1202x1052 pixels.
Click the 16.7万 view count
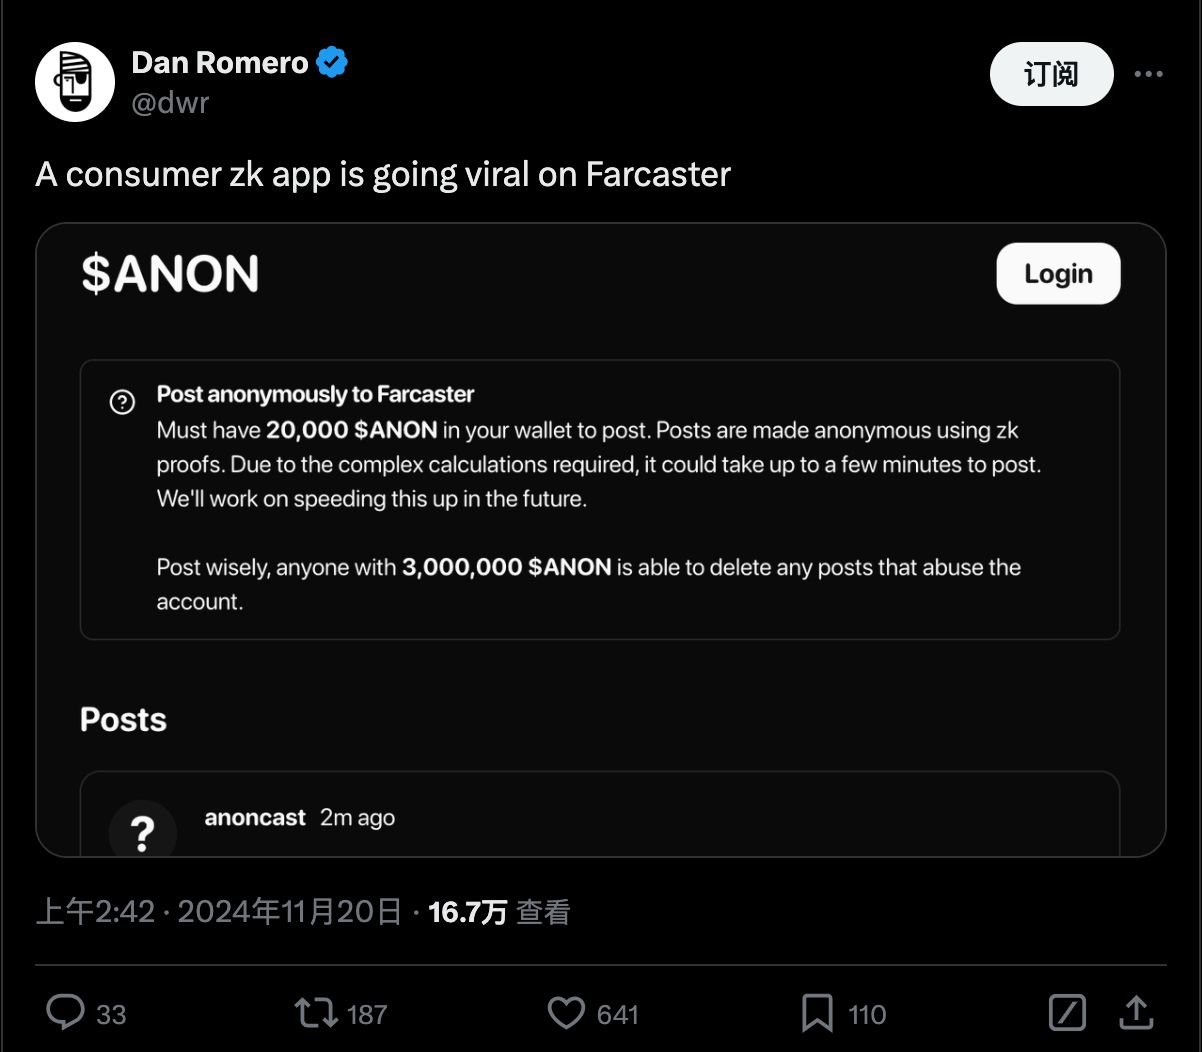pyautogui.click(x=467, y=912)
